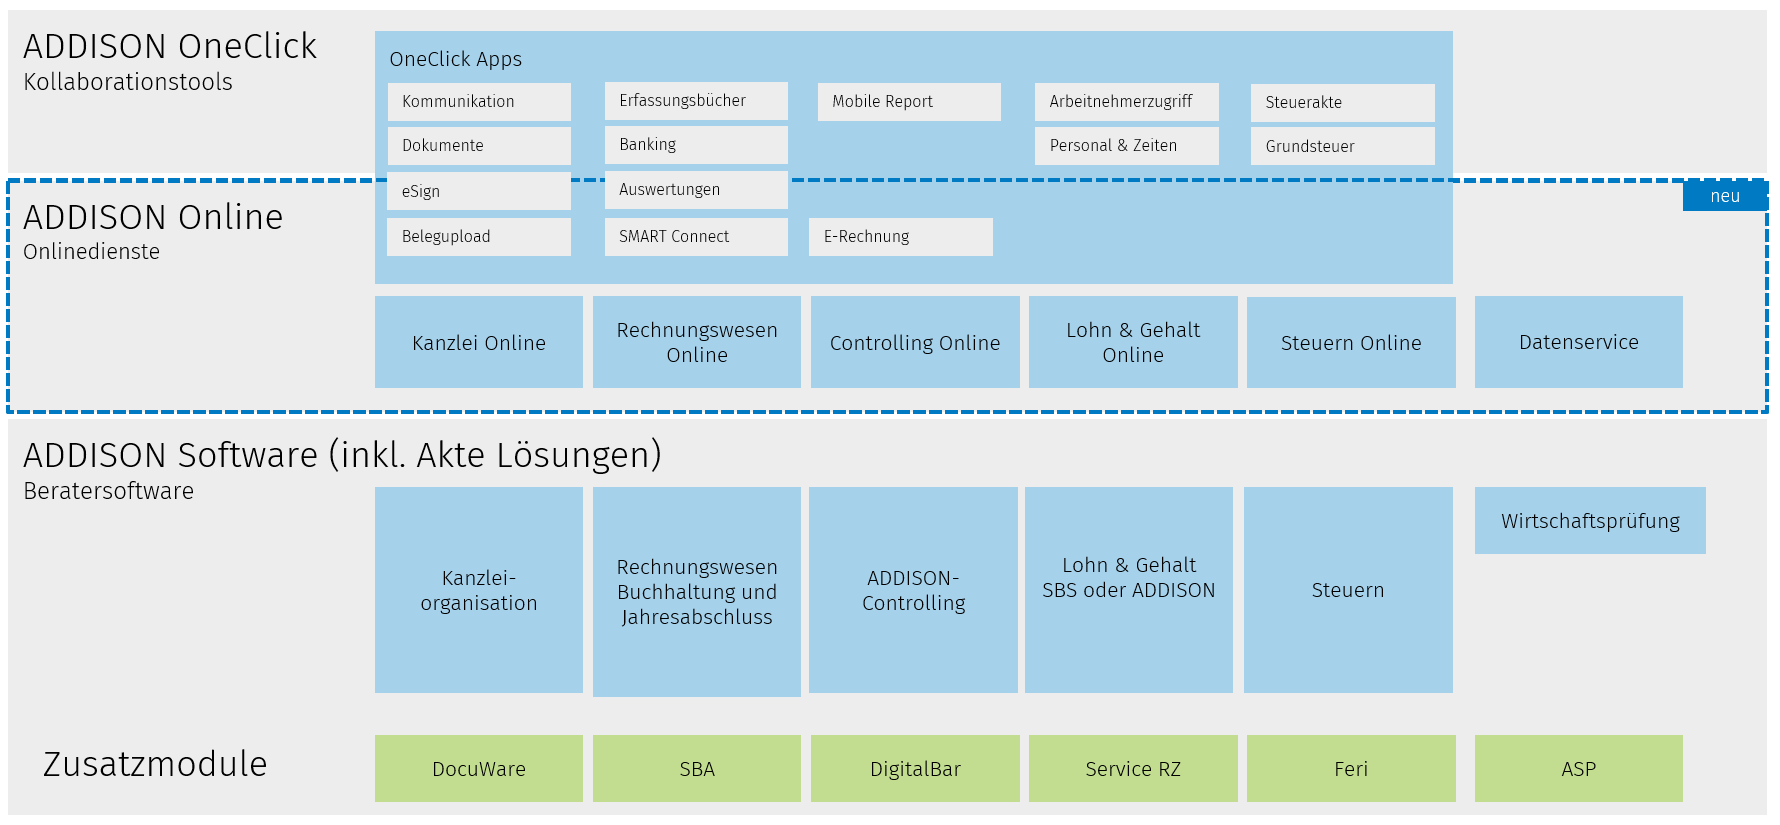Click the ADDISON OneClick heading
1780x825 pixels.
170,46
